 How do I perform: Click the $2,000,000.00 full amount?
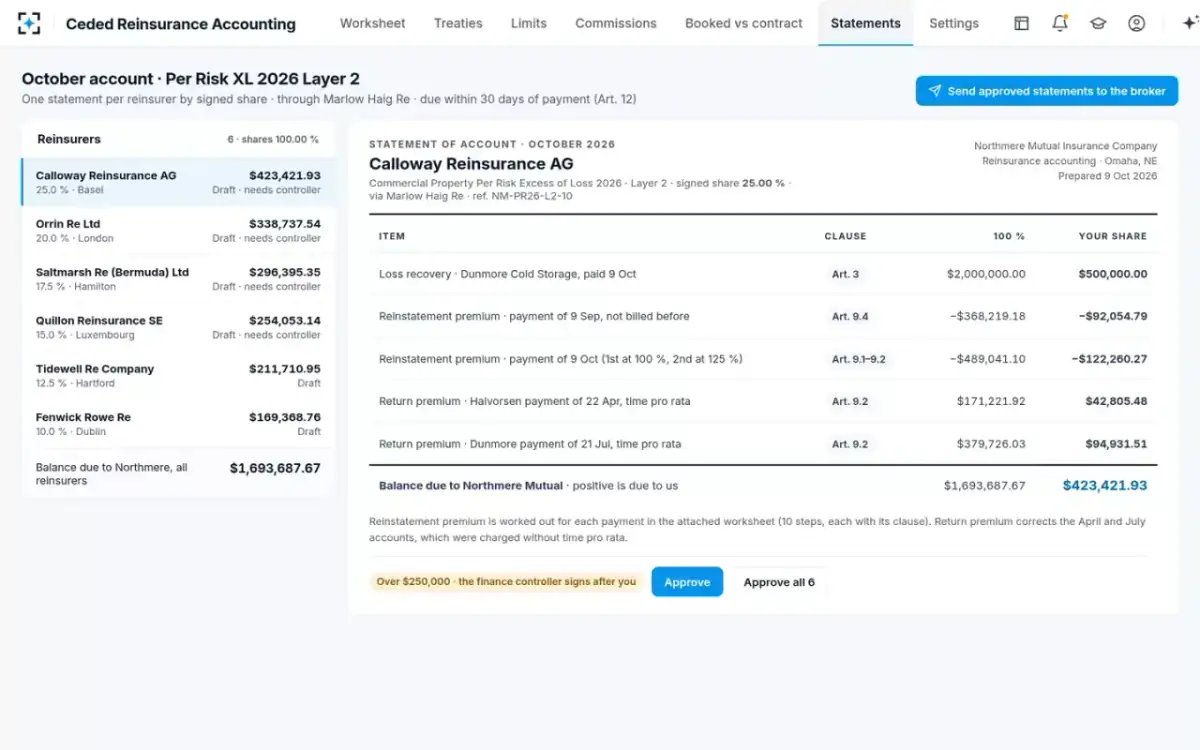click(986, 274)
